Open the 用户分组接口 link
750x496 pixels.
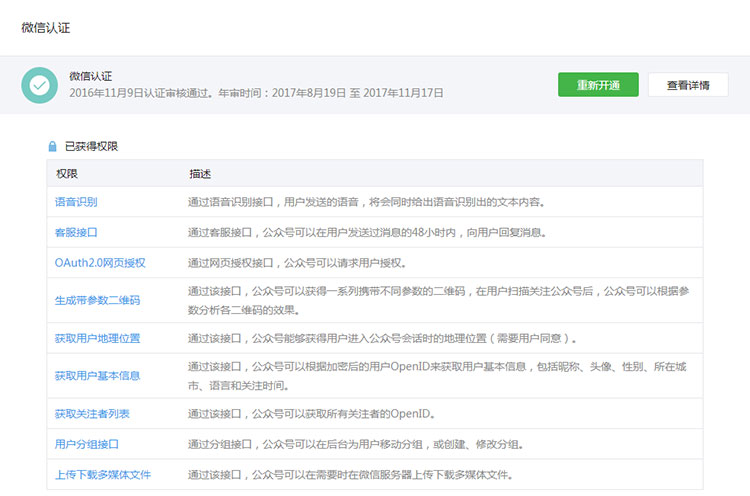(87, 444)
